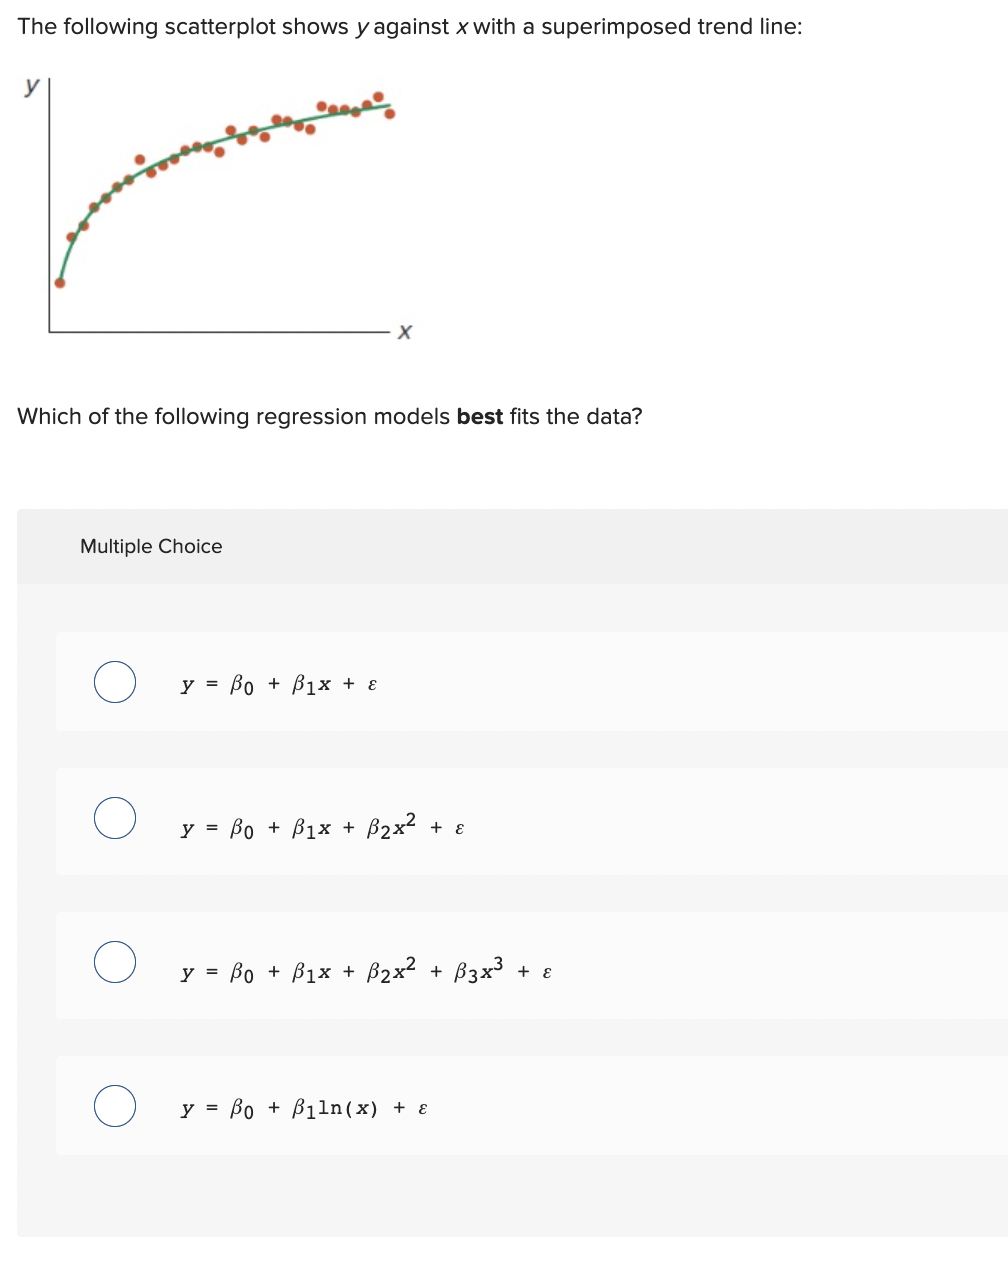Select the cubic model answer option
Screen dimensions: 1008x1270
pos(113,962)
